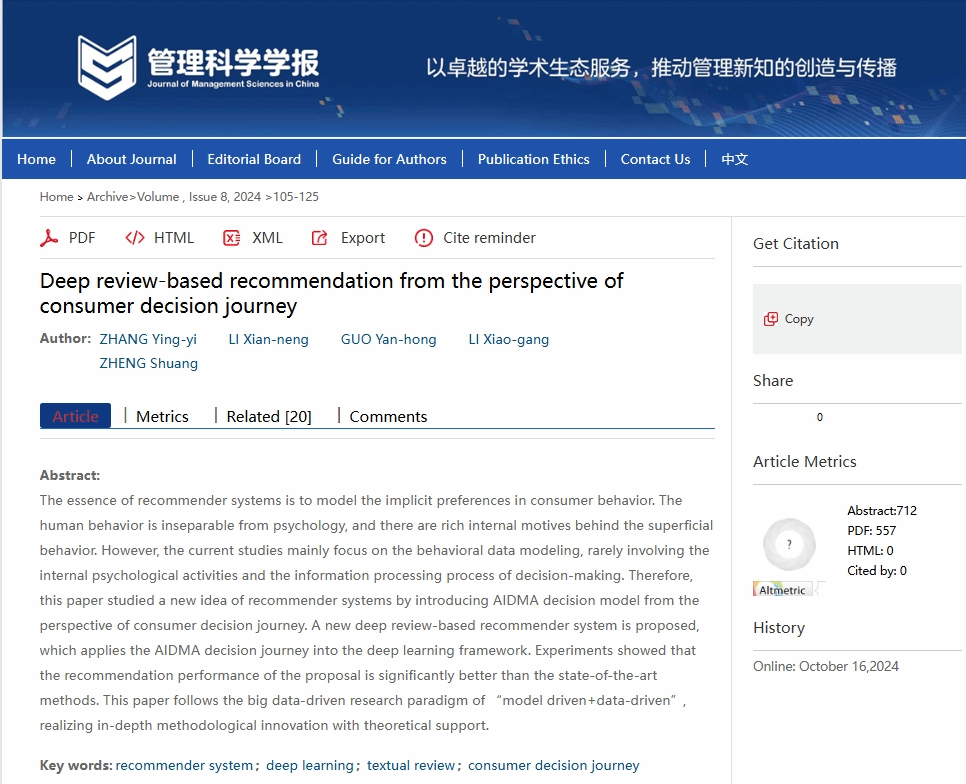Select the Article tab
The width and height of the screenshot is (966, 784).
coord(75,417)
